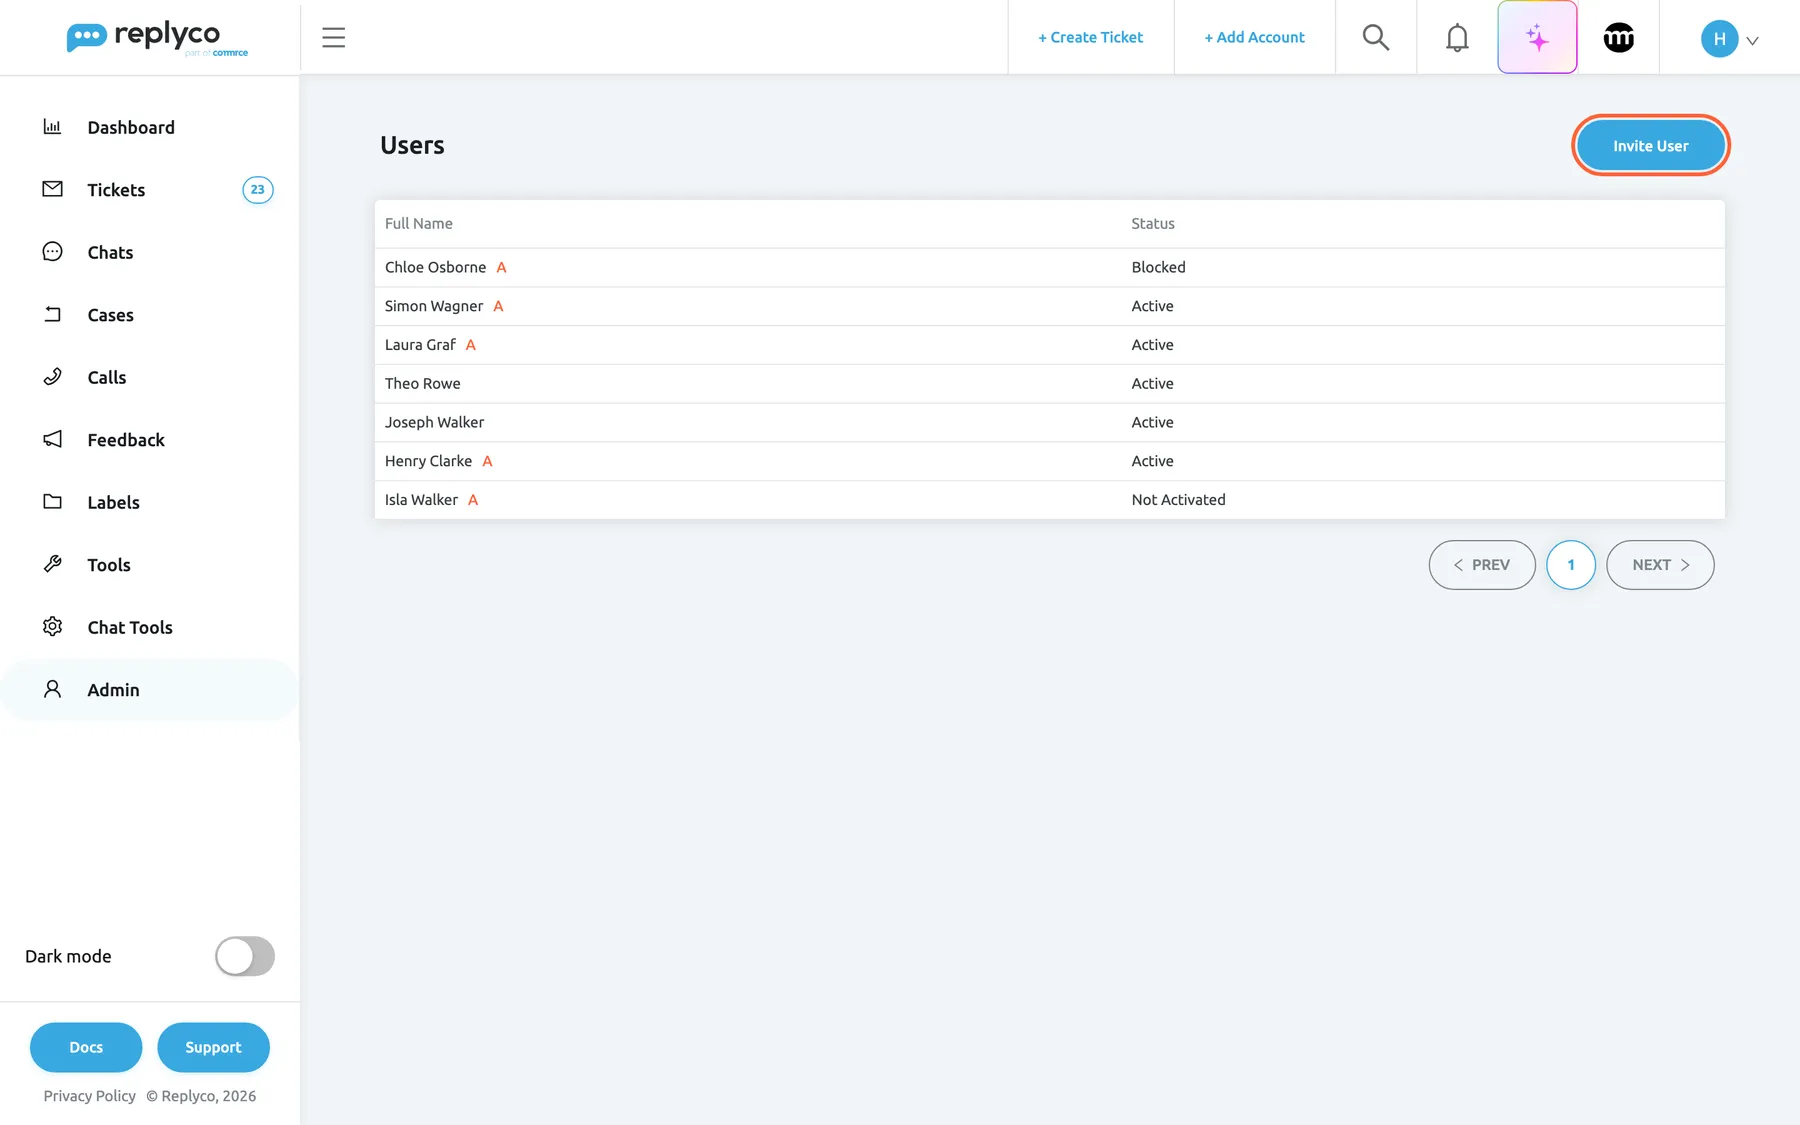Image resolution: width=1800 pixels, height=1125 pixels.
Task: Click the Blocked status cell
Action: click(1158, 267)
